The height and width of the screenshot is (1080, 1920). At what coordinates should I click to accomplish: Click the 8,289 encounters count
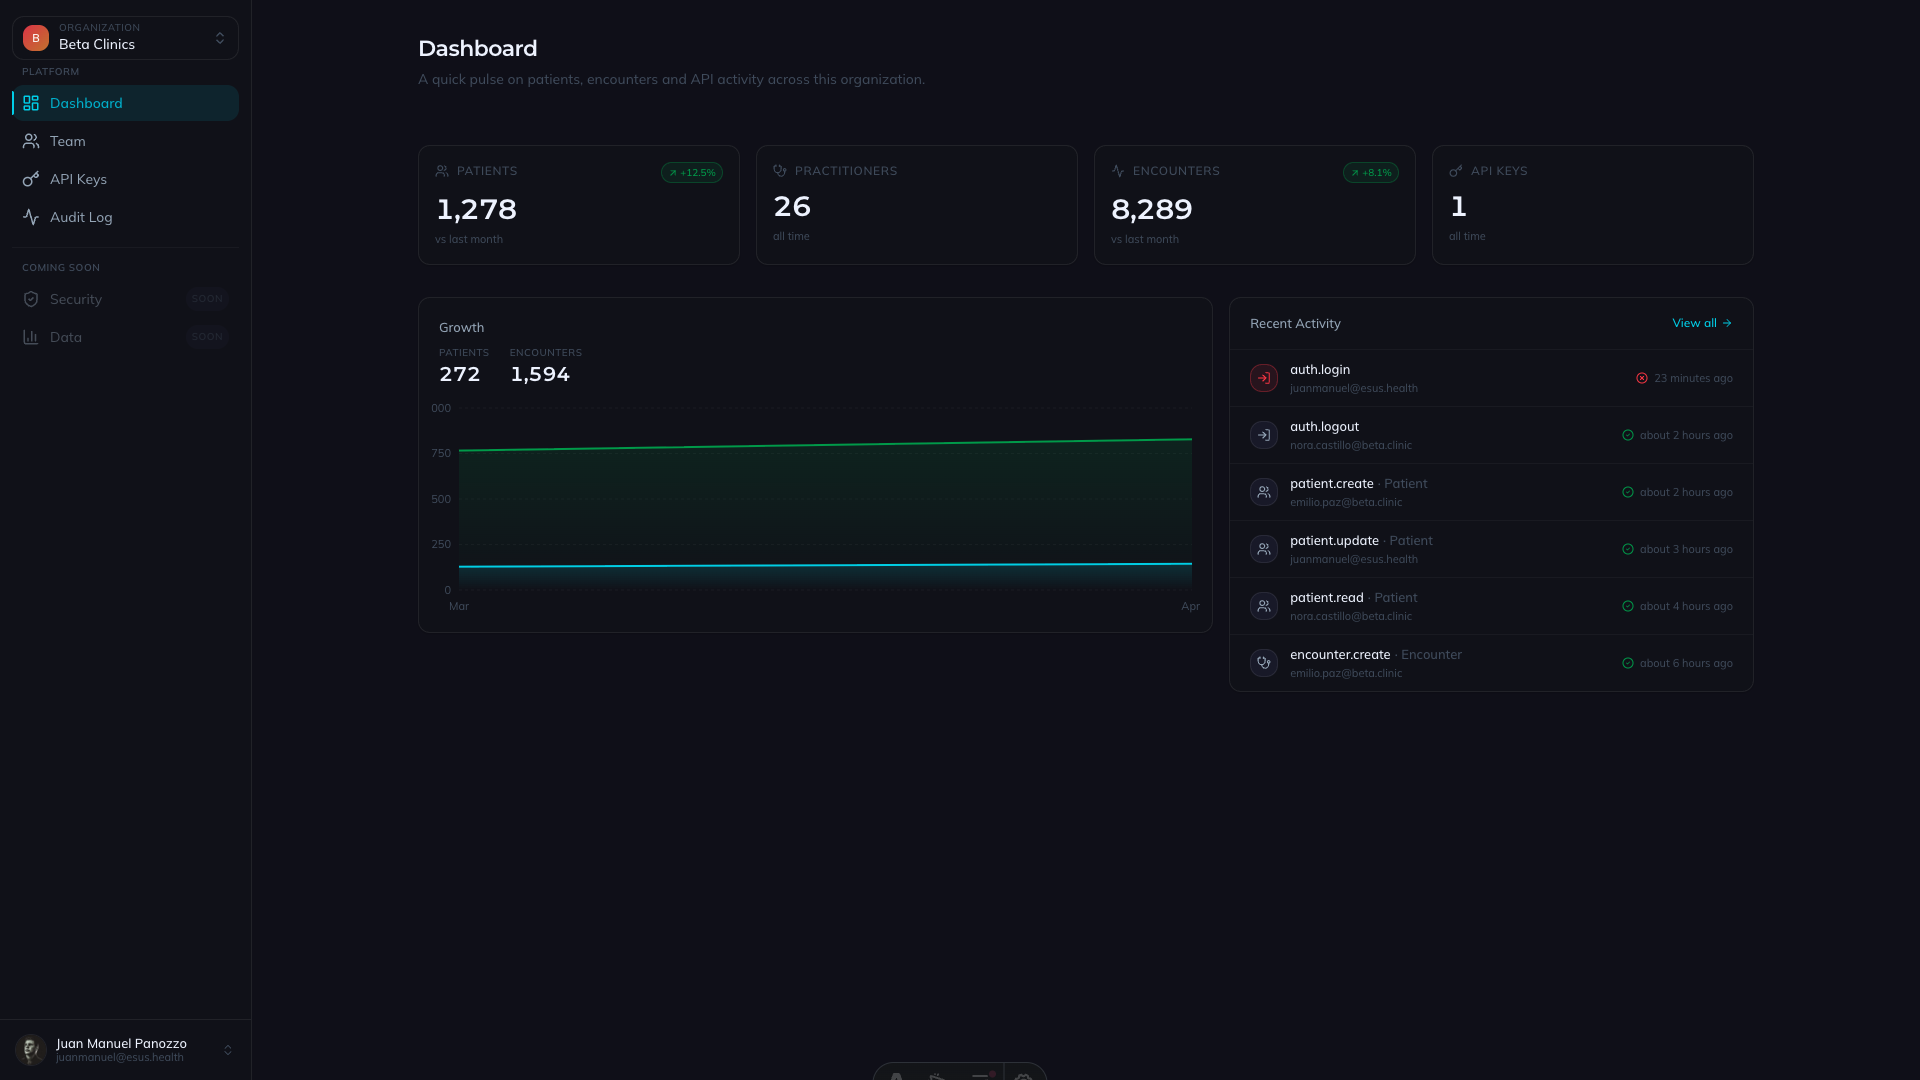(x=1152, y=209)
